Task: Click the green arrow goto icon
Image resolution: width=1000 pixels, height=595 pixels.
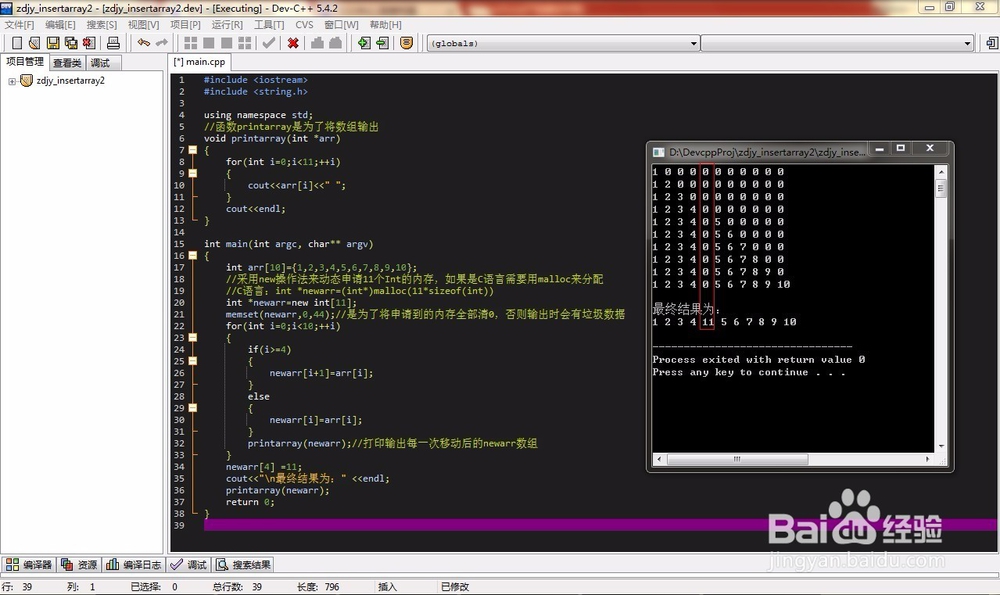Action: (383, 43)
